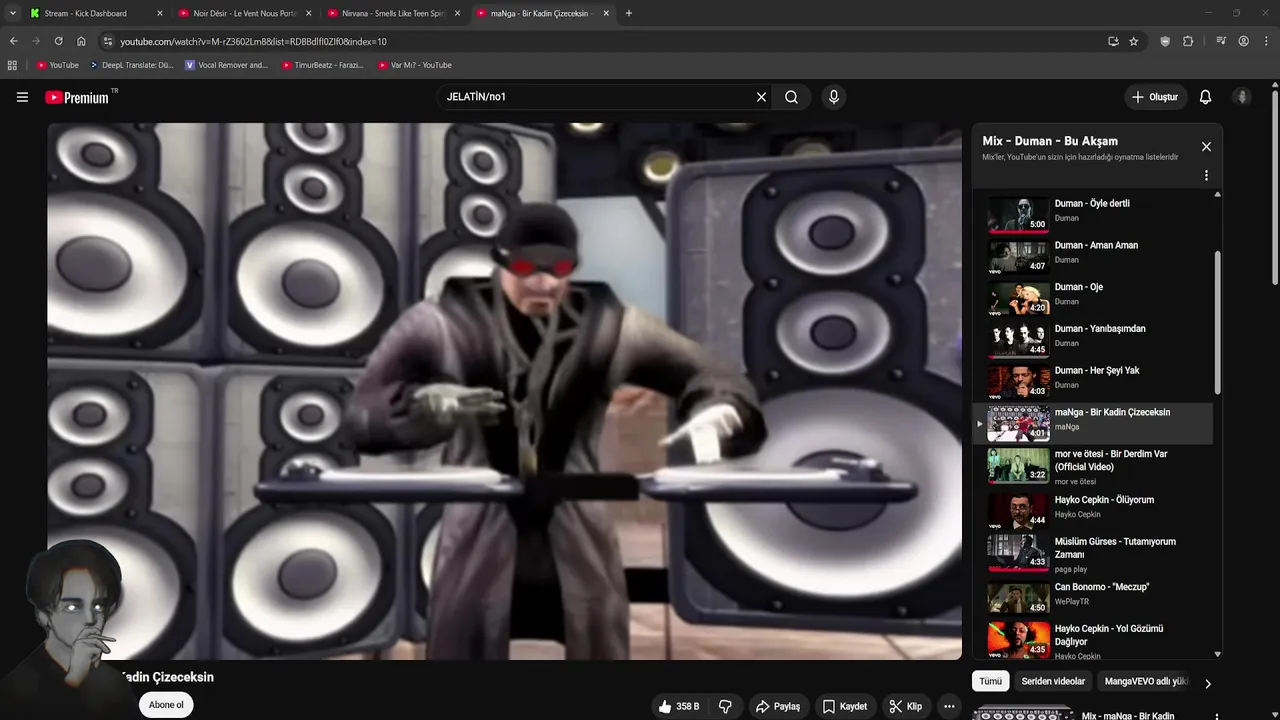Open the shield extension icon
This screenshot has height=720, width=1280.
click(x=1165, y=41)
